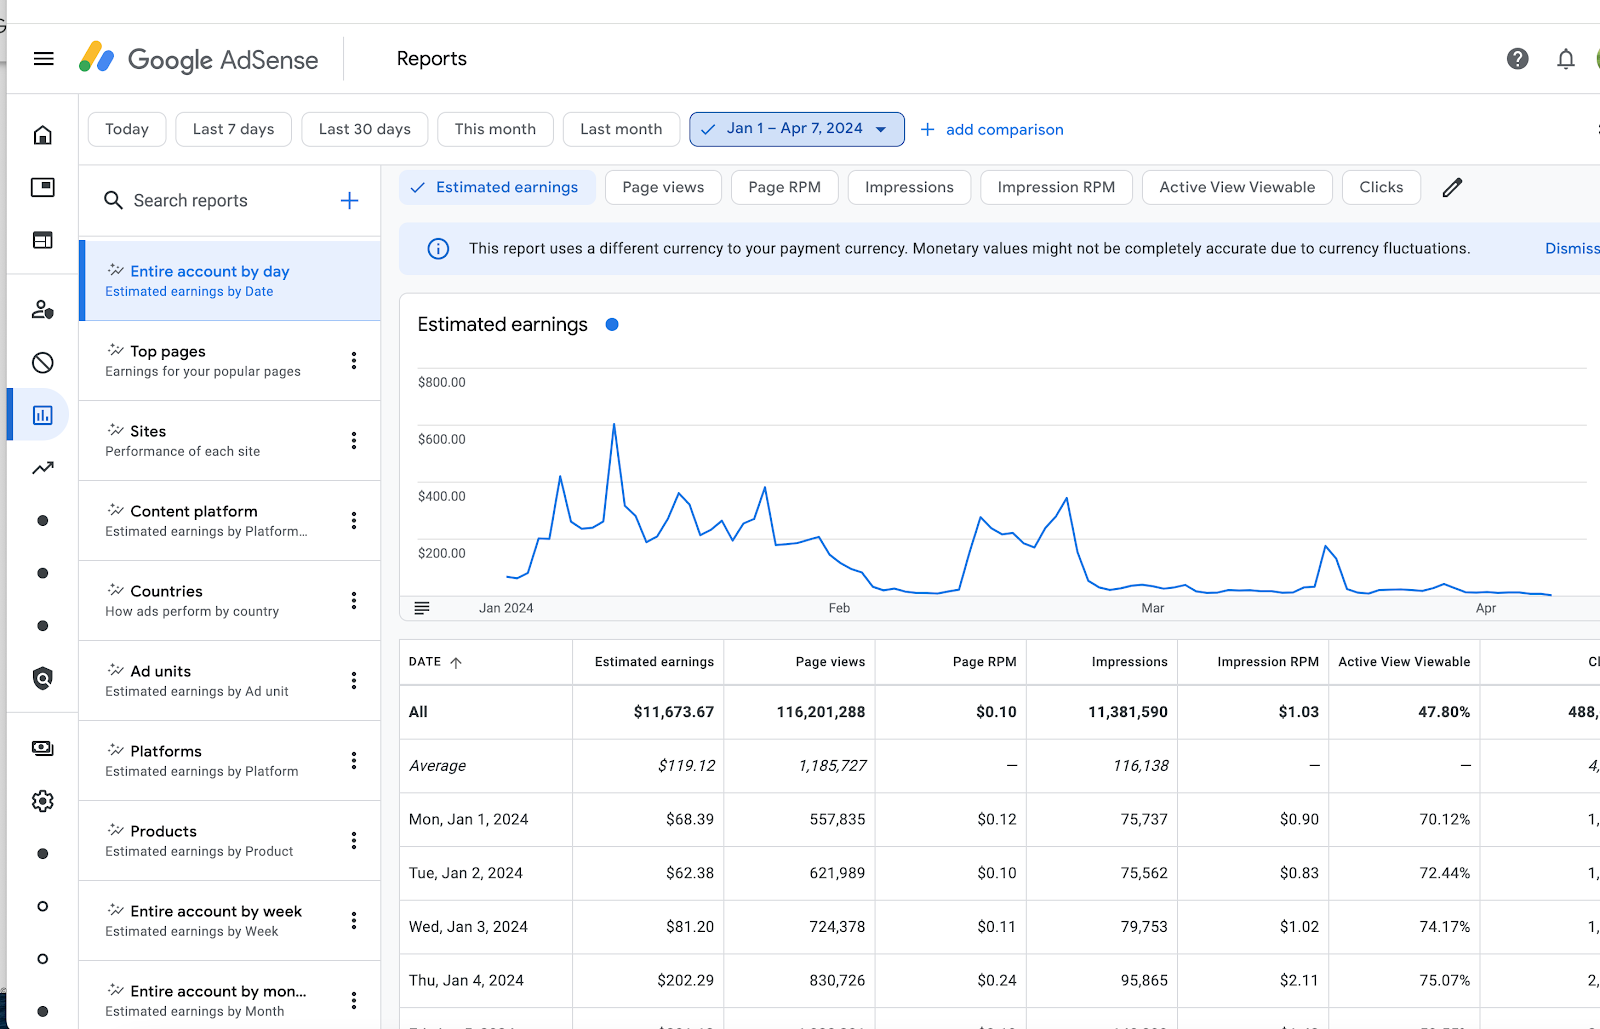Screen dimensions: 1600x1029
Task: Open the Entire account by day report
Action: pos(230,281)
